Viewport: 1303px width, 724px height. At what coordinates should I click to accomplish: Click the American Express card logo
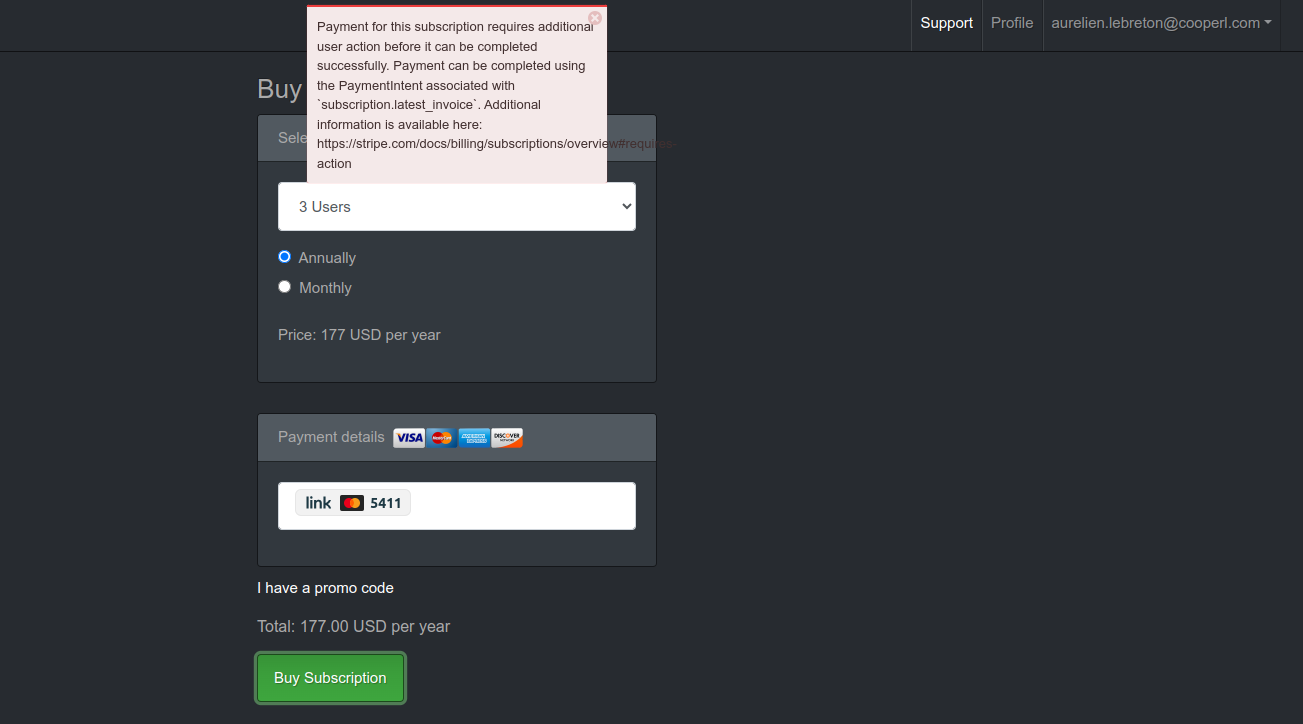pos(474,438)
